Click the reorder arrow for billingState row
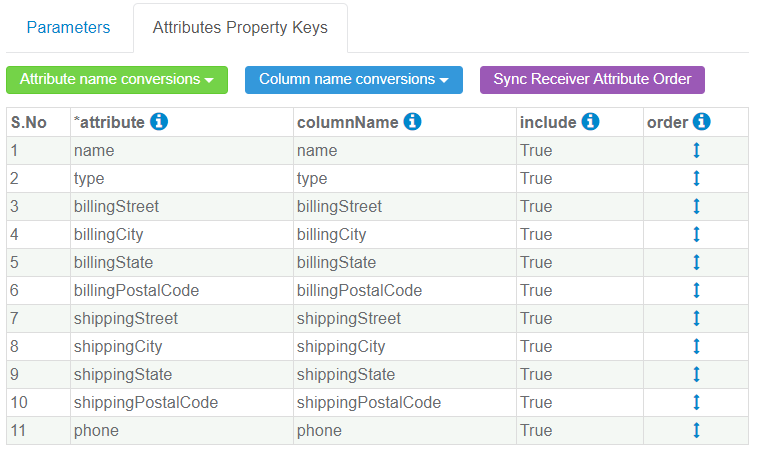Image resolution: width=769 pixels, height=461 pixels. [x=696, y=262]
